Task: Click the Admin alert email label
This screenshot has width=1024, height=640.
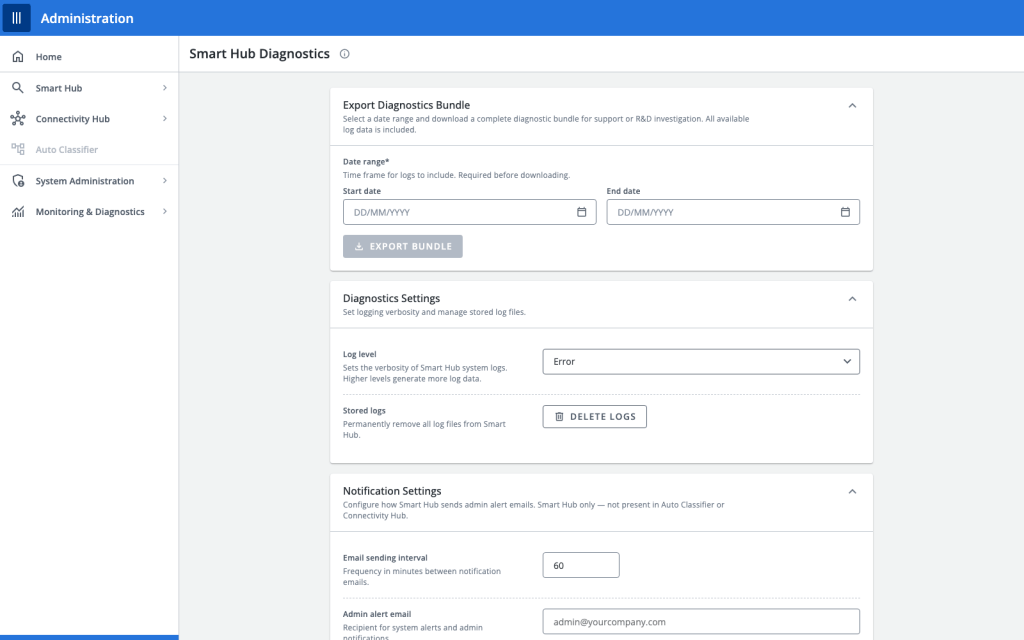Action: (x=377, y=614)
